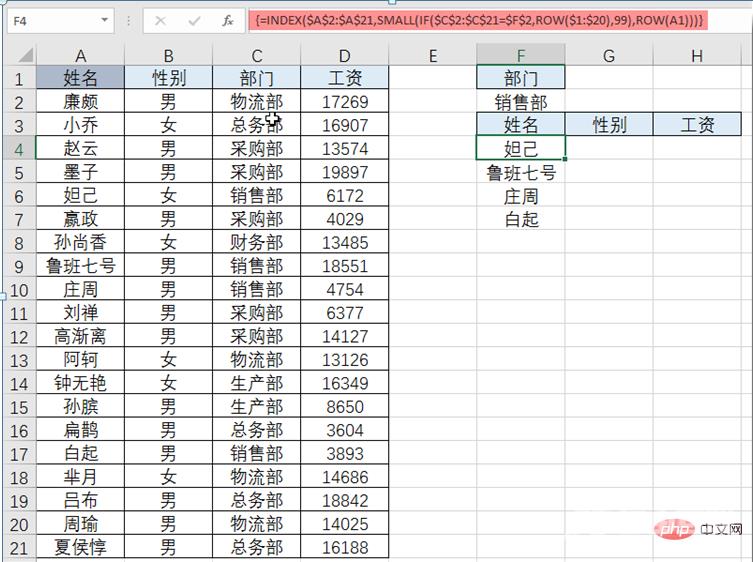The image size is (753, 562).
Task: Click 鲁班七号 in column A
Action: [80, 266]
